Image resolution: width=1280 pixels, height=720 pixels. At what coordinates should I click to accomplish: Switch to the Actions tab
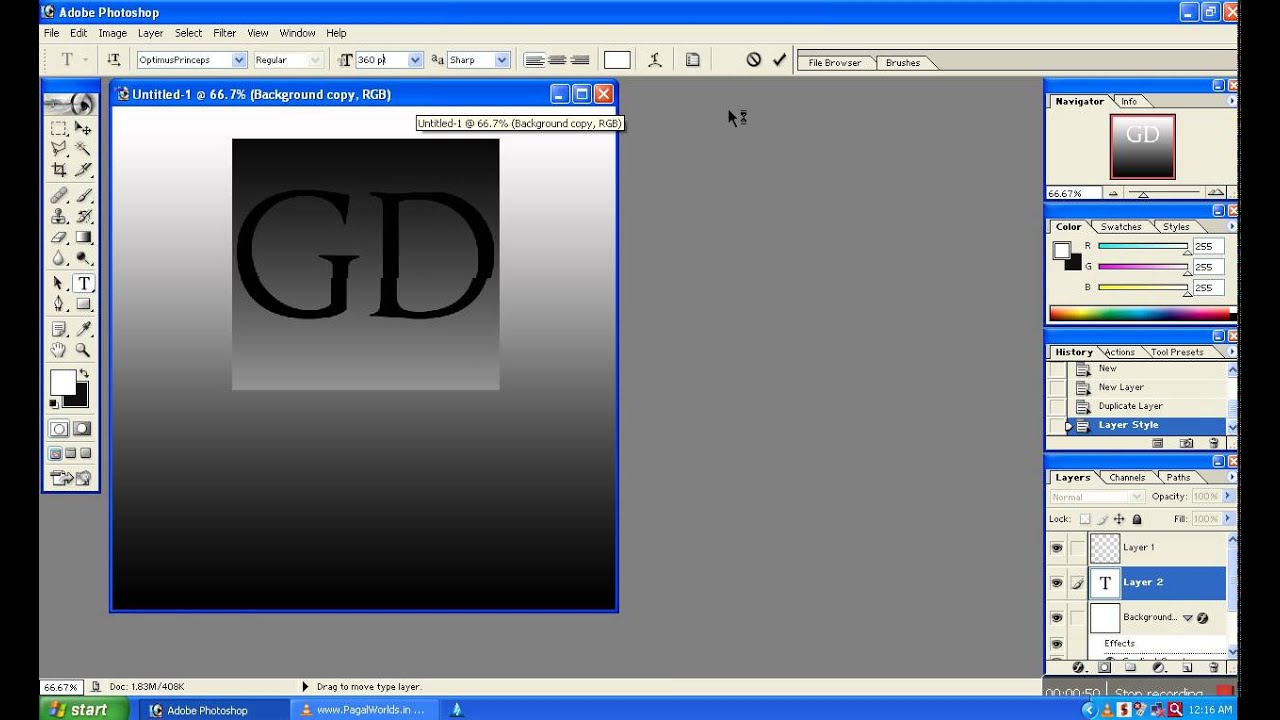coord(1119,352)
